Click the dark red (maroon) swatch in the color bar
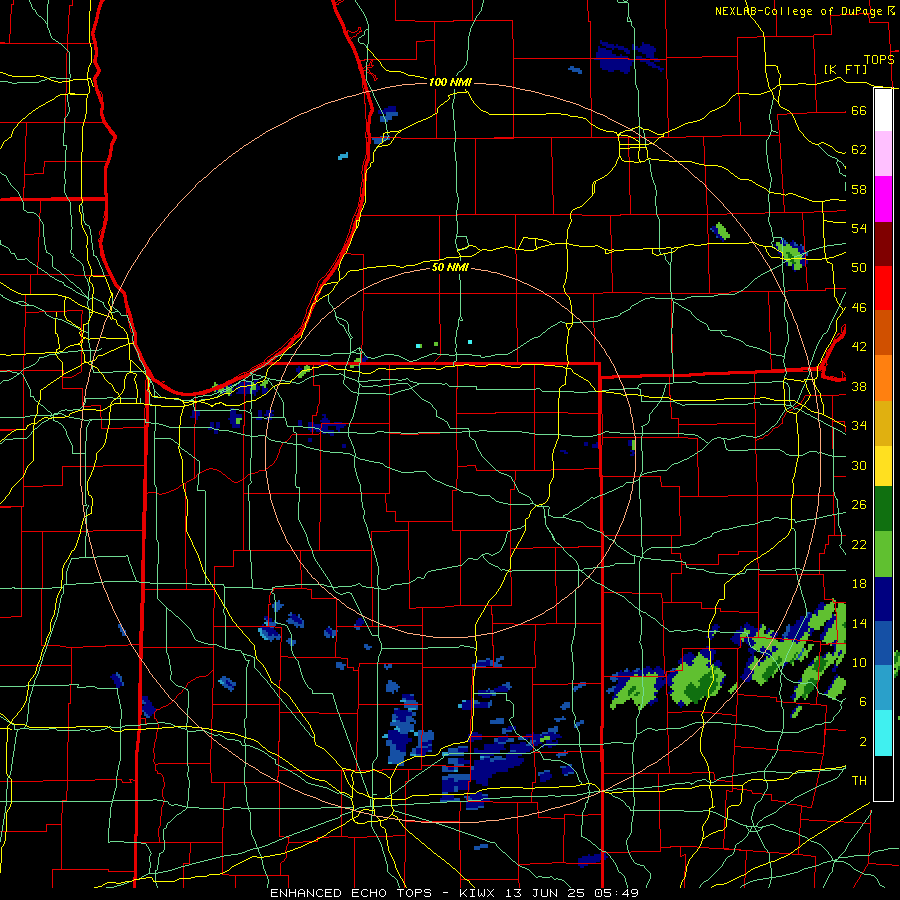The image size is (900, 900). tap(883, 243)
